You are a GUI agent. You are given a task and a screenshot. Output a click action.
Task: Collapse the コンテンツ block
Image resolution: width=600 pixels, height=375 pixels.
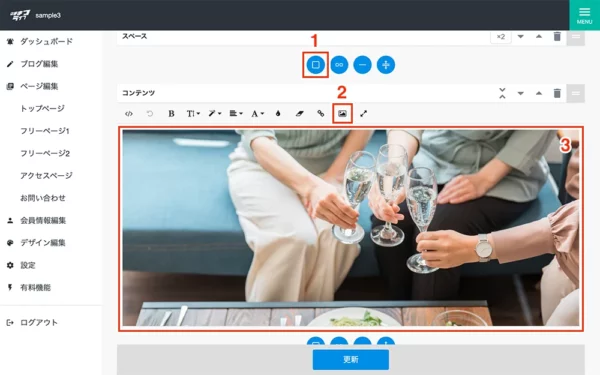pos(502,93)
